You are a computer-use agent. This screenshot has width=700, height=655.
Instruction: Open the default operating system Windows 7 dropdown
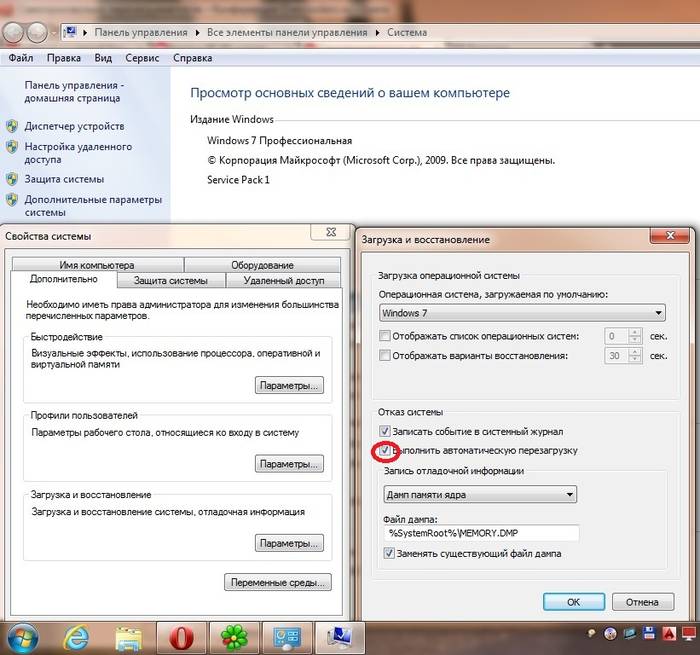(522, 313)
